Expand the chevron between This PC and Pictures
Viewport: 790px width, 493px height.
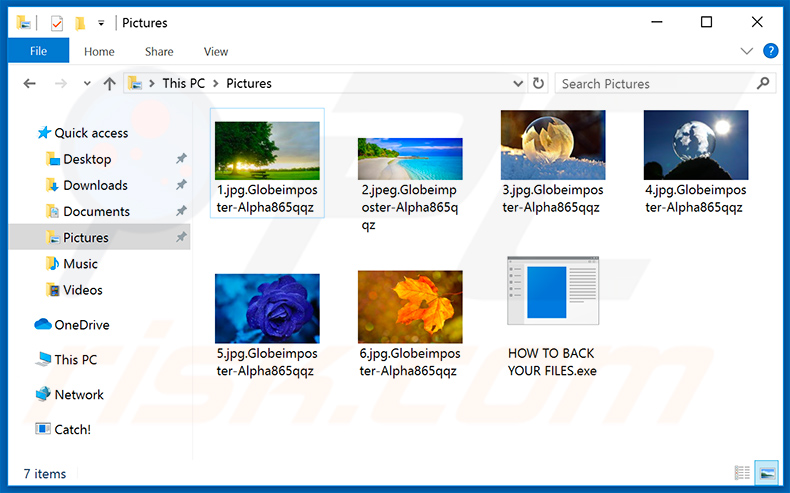tap(216, 84)
